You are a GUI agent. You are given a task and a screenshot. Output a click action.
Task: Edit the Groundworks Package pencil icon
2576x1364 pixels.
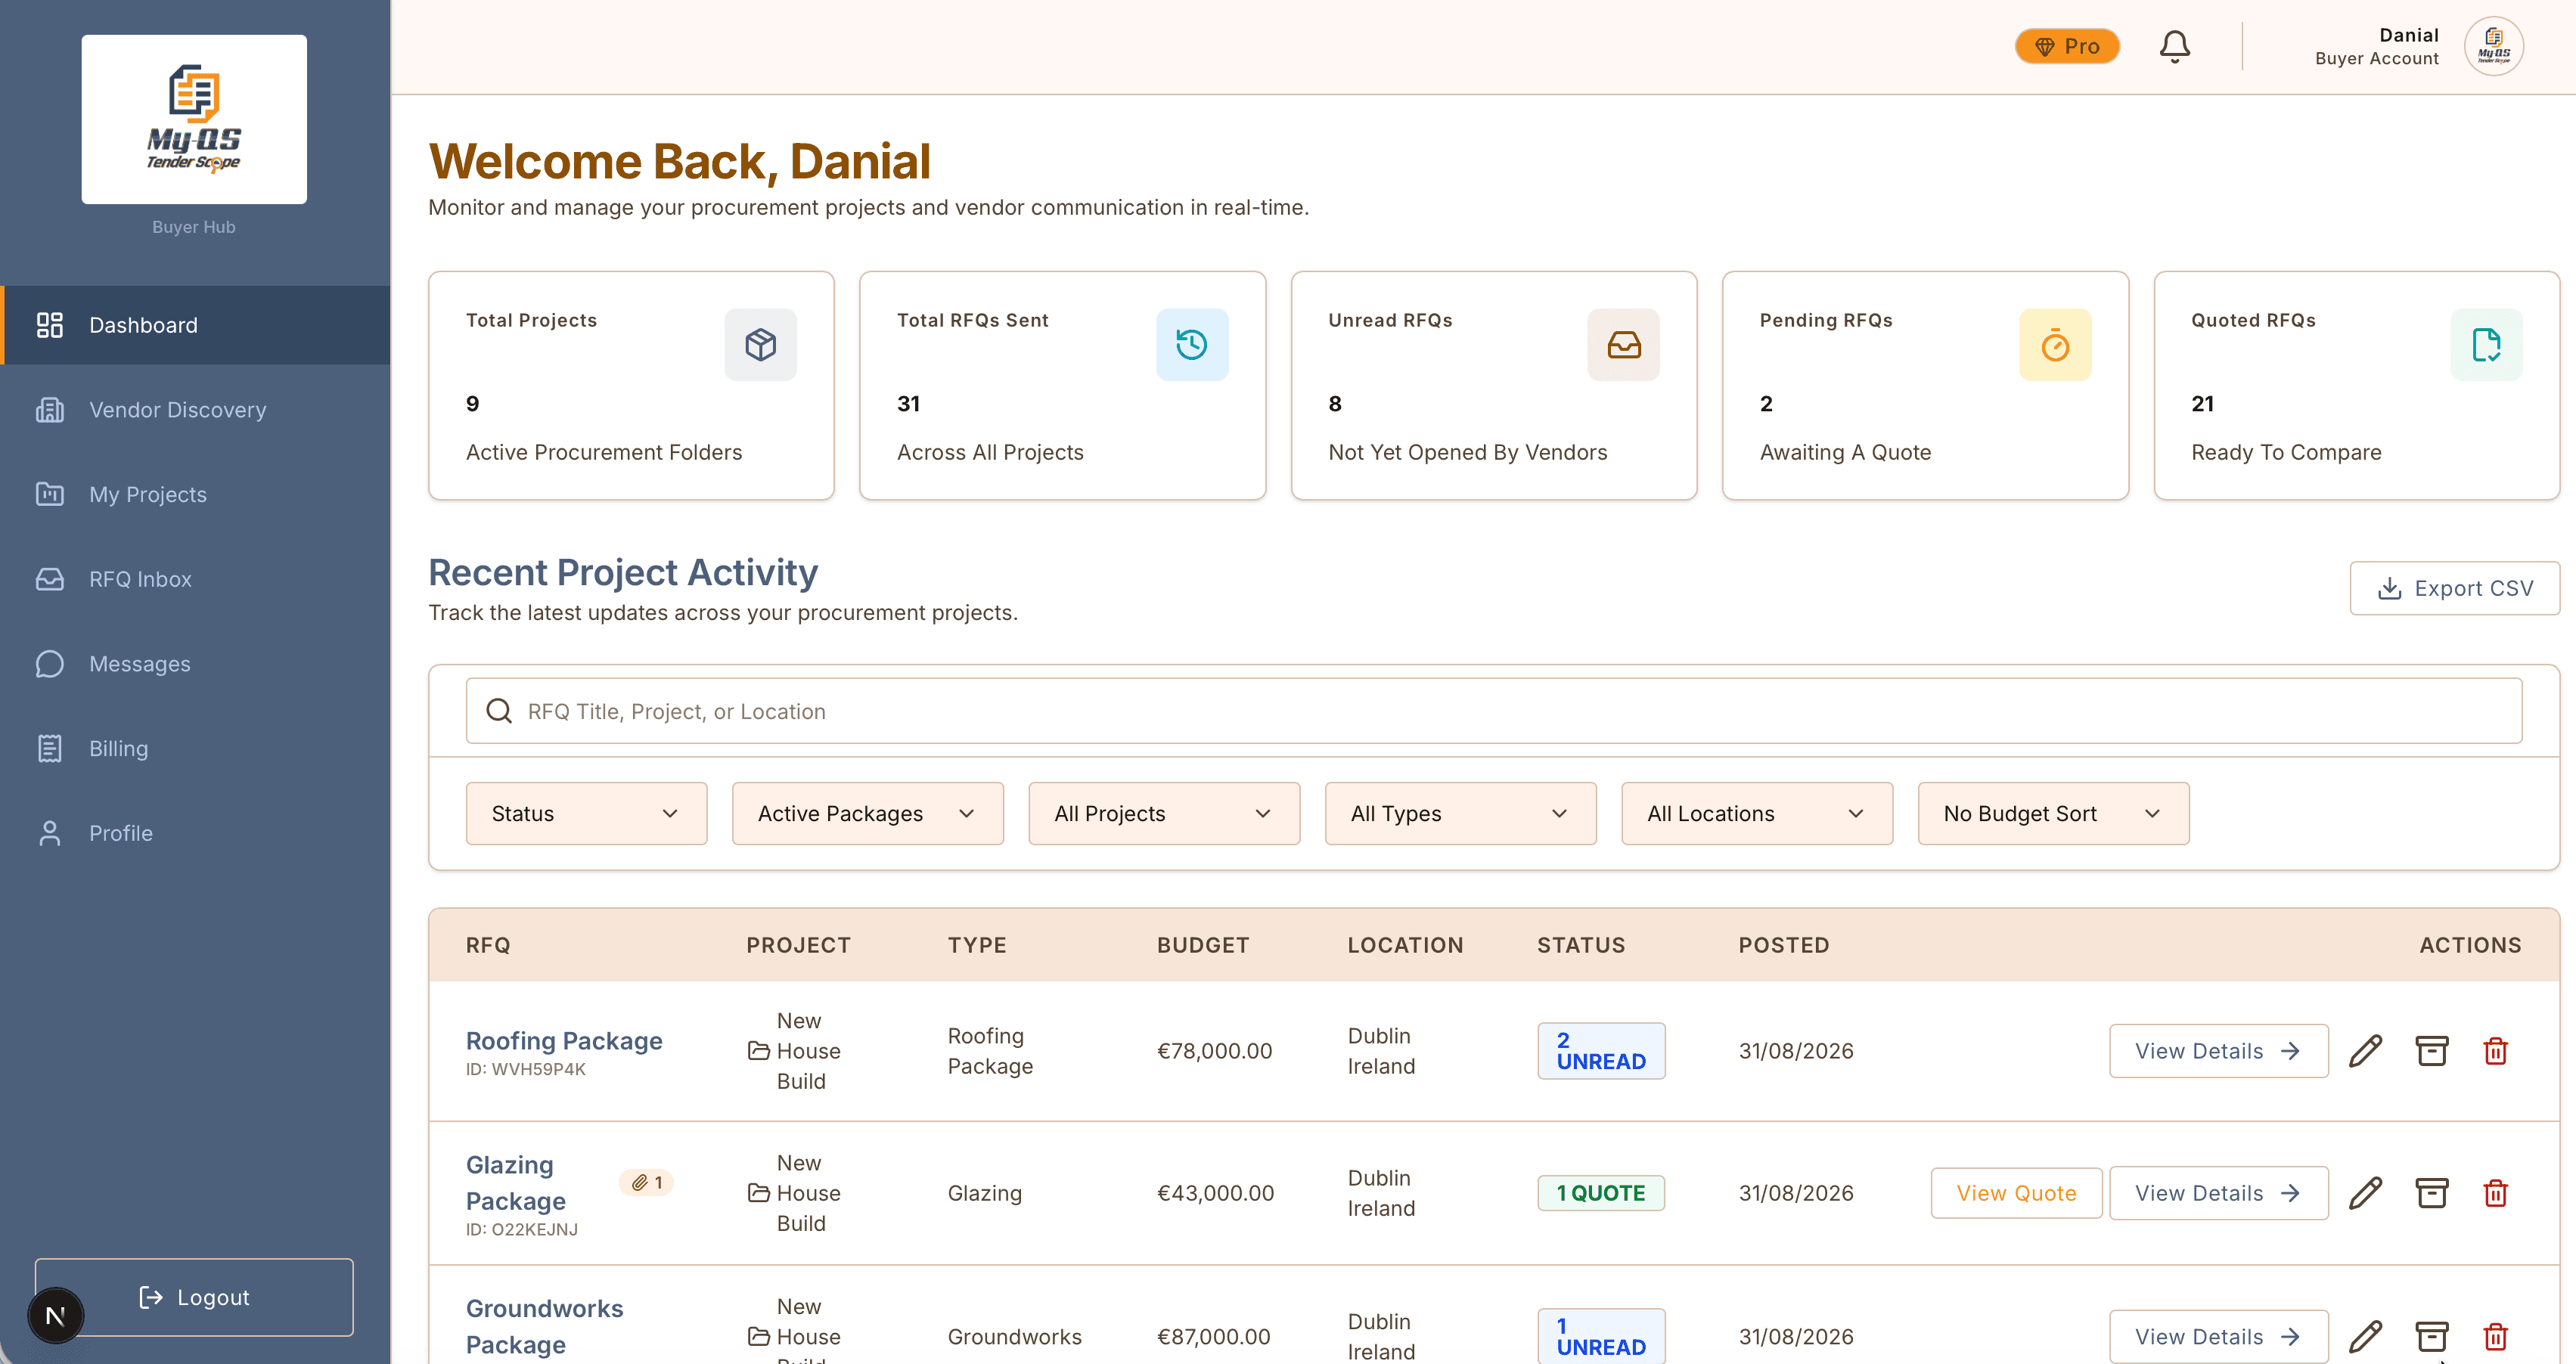click(2365, 1337)
